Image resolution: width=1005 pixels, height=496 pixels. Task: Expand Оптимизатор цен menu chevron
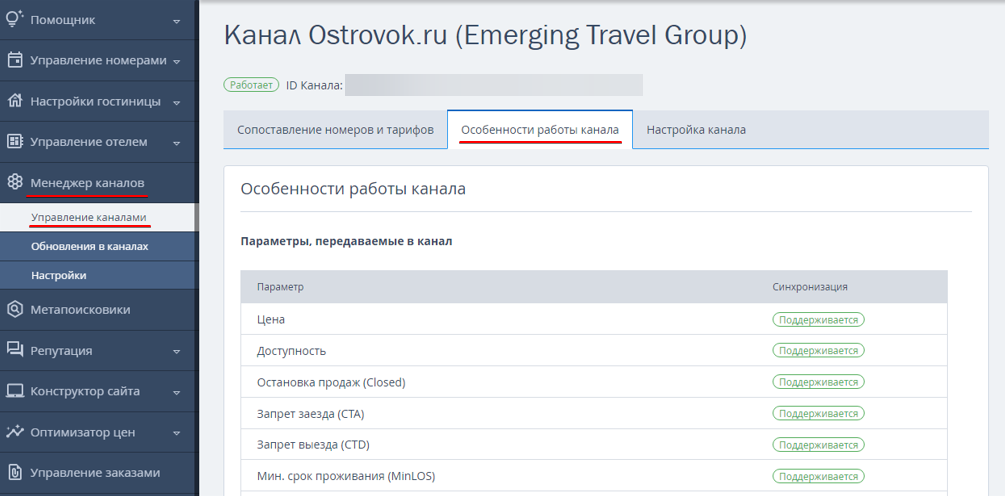coord(177,433)
